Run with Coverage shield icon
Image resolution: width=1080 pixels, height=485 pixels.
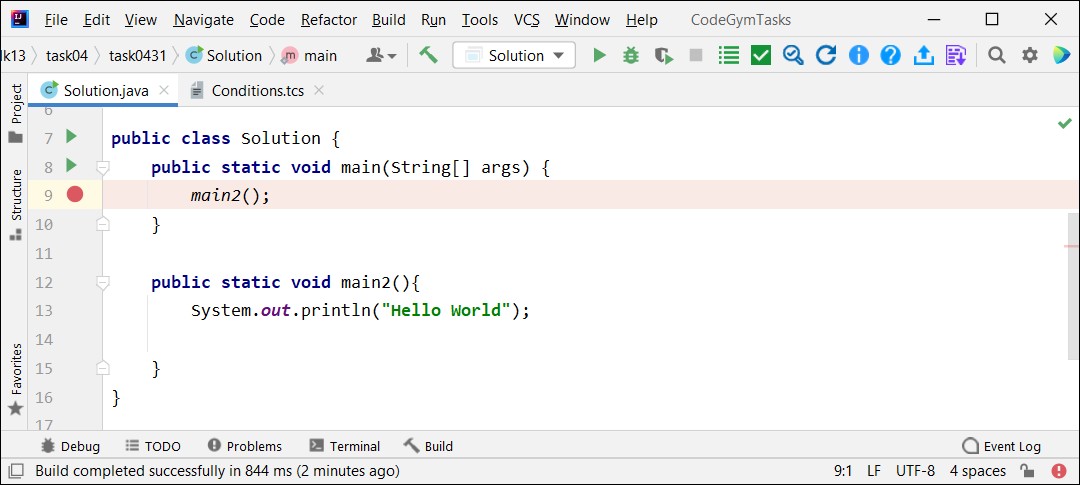(663, 55)
